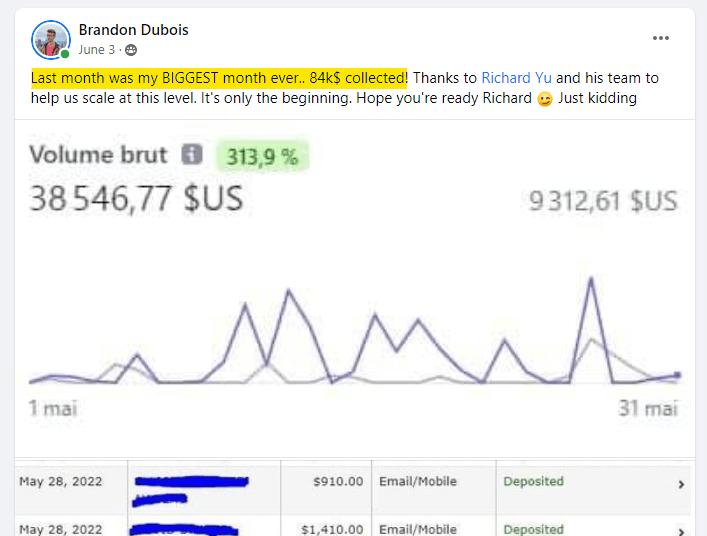Click the yellow highlighted BIGGEST month text
Screen dimensions: 707x536
coord(219,78)
